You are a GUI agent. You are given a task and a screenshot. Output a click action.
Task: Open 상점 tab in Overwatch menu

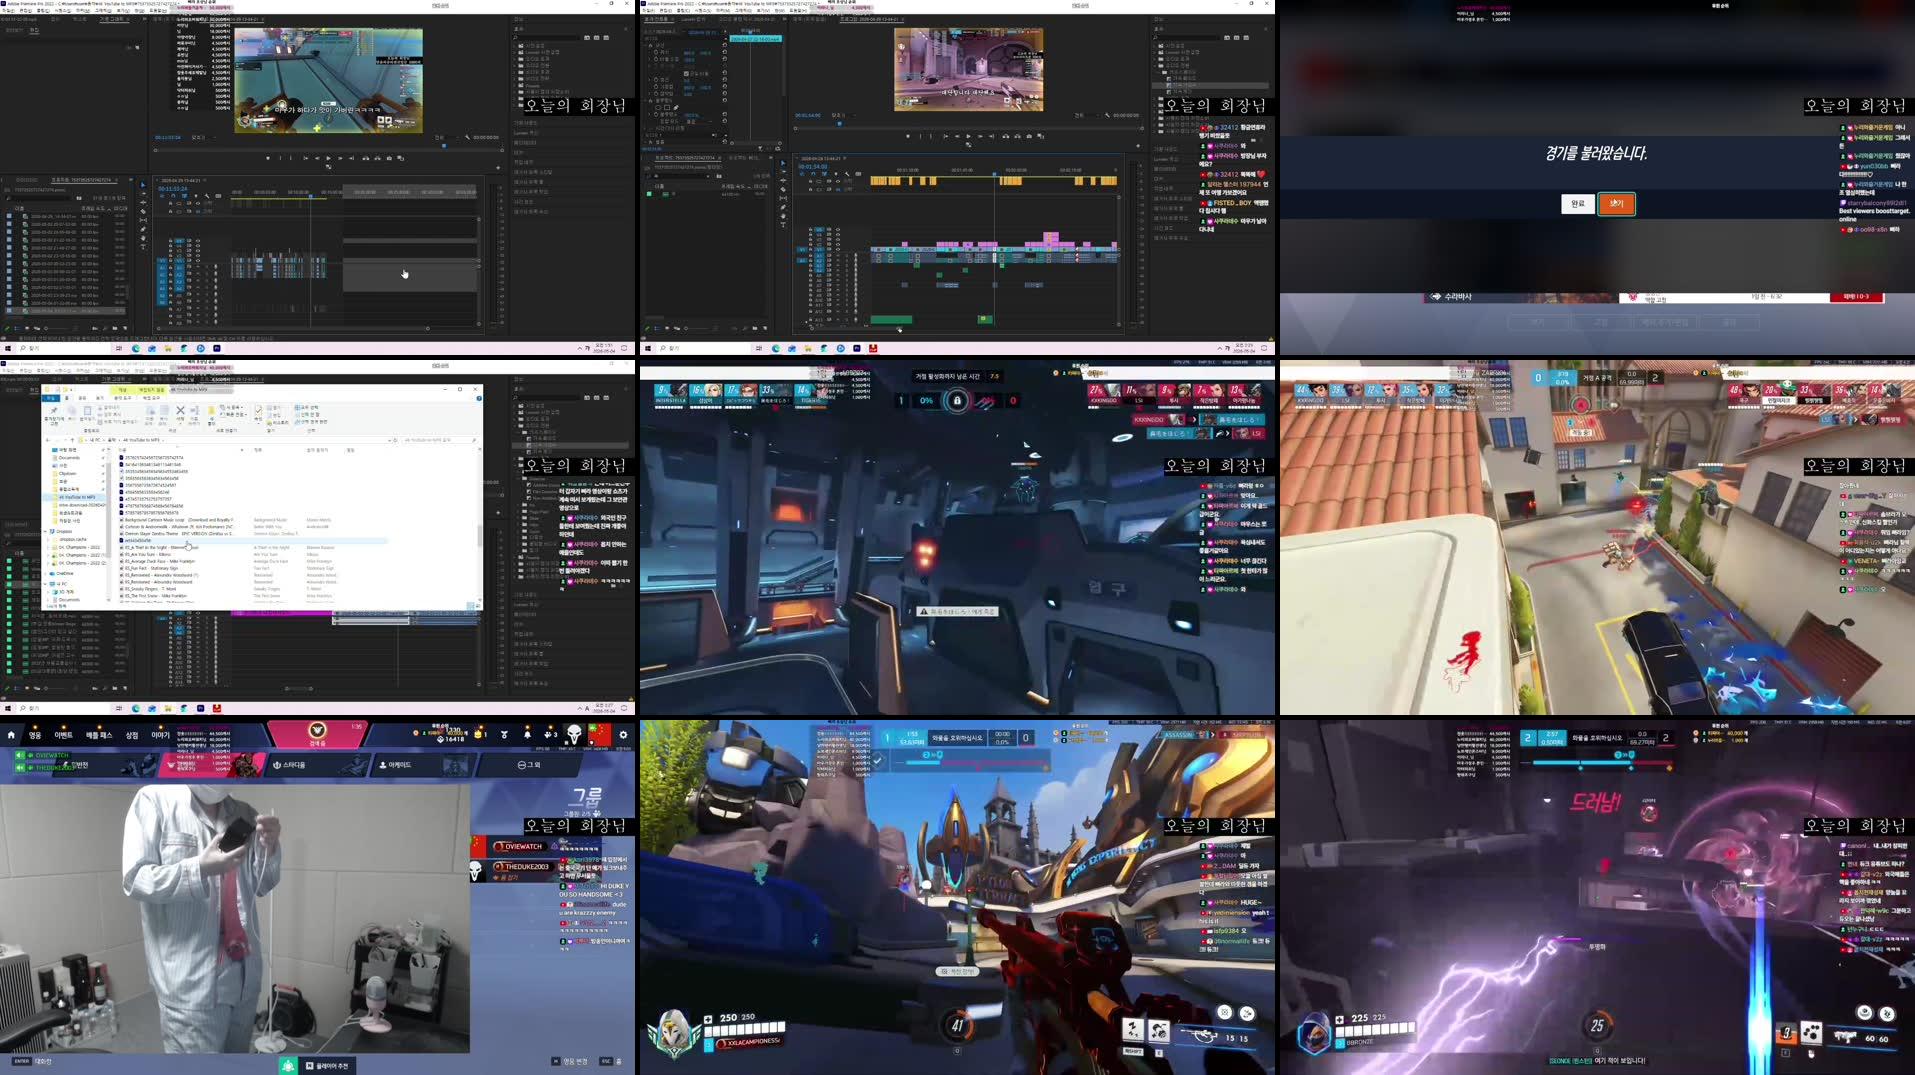(132, 735)
